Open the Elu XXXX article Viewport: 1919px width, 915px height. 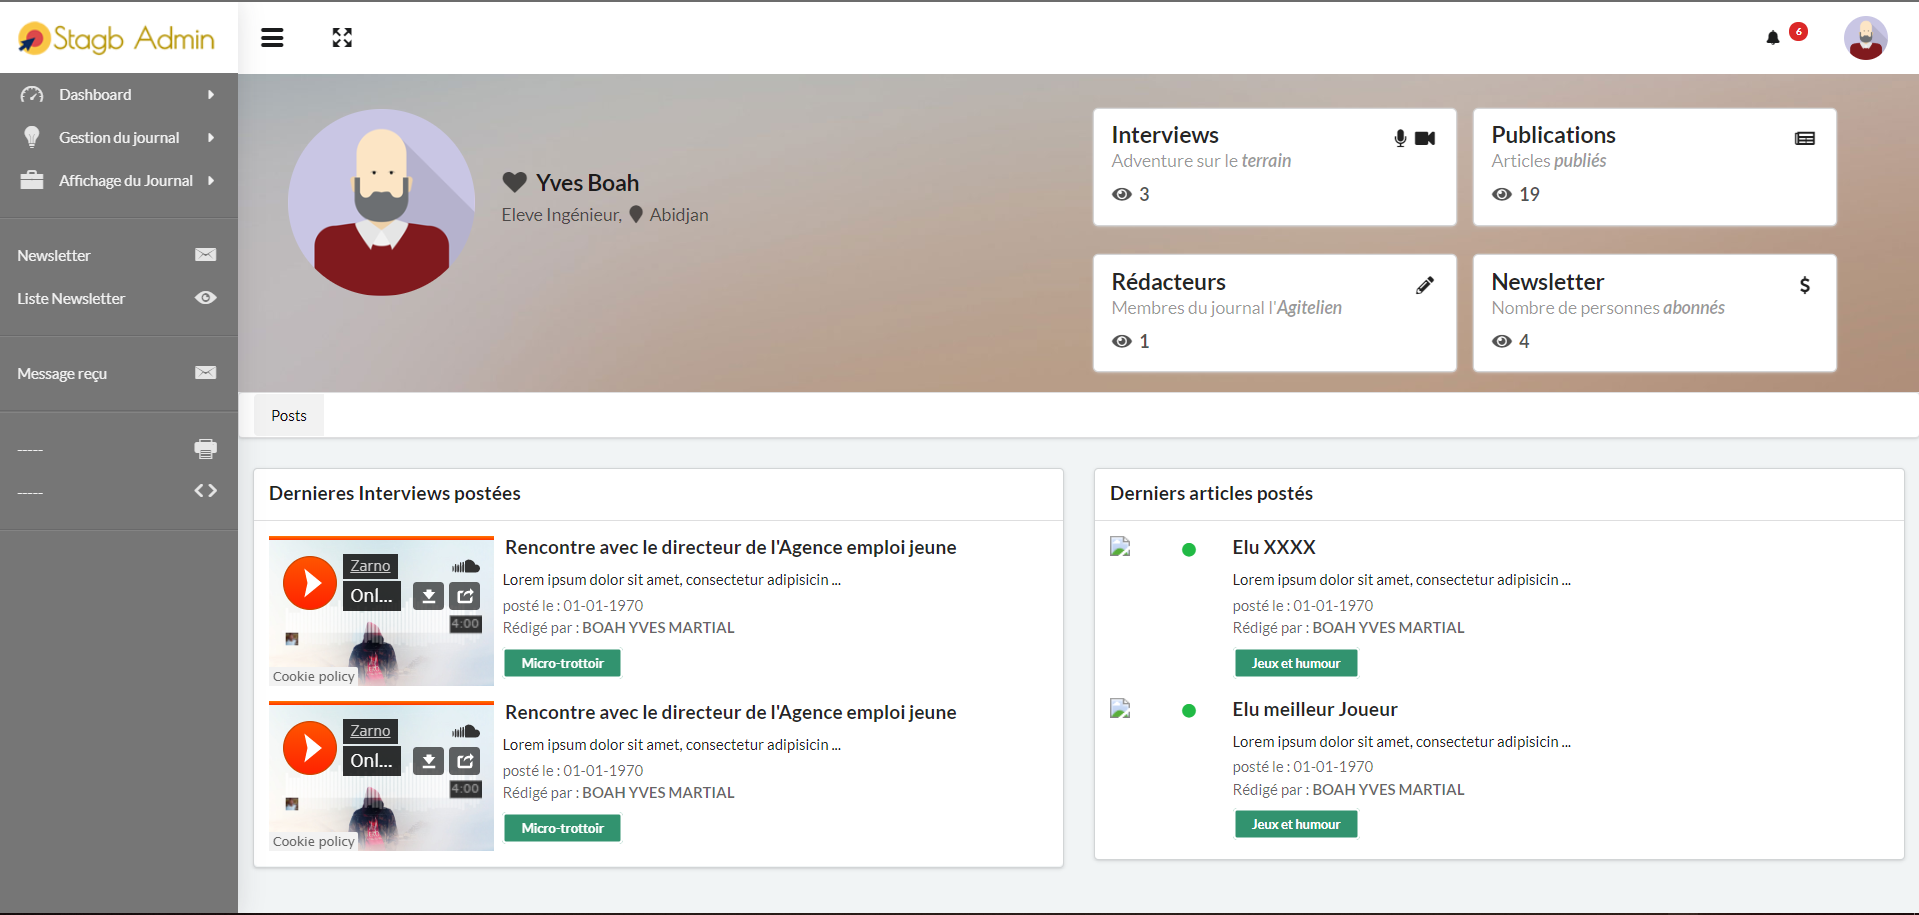(x=1274, y=547)
